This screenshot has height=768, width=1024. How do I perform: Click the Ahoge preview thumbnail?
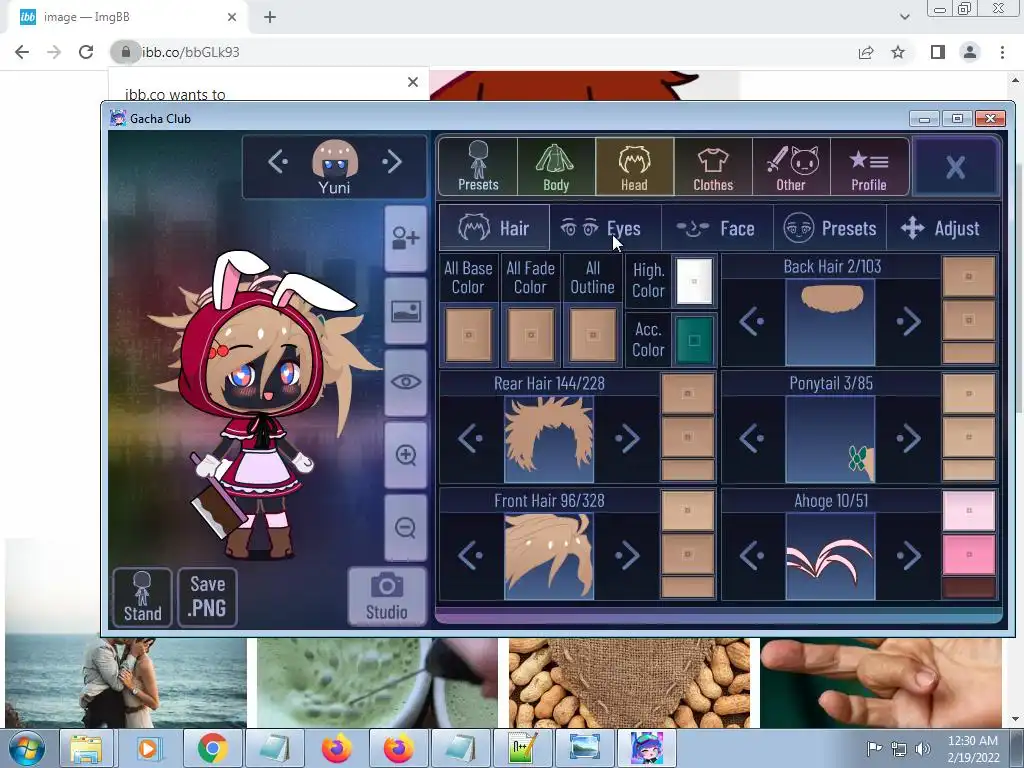point(830,556)
